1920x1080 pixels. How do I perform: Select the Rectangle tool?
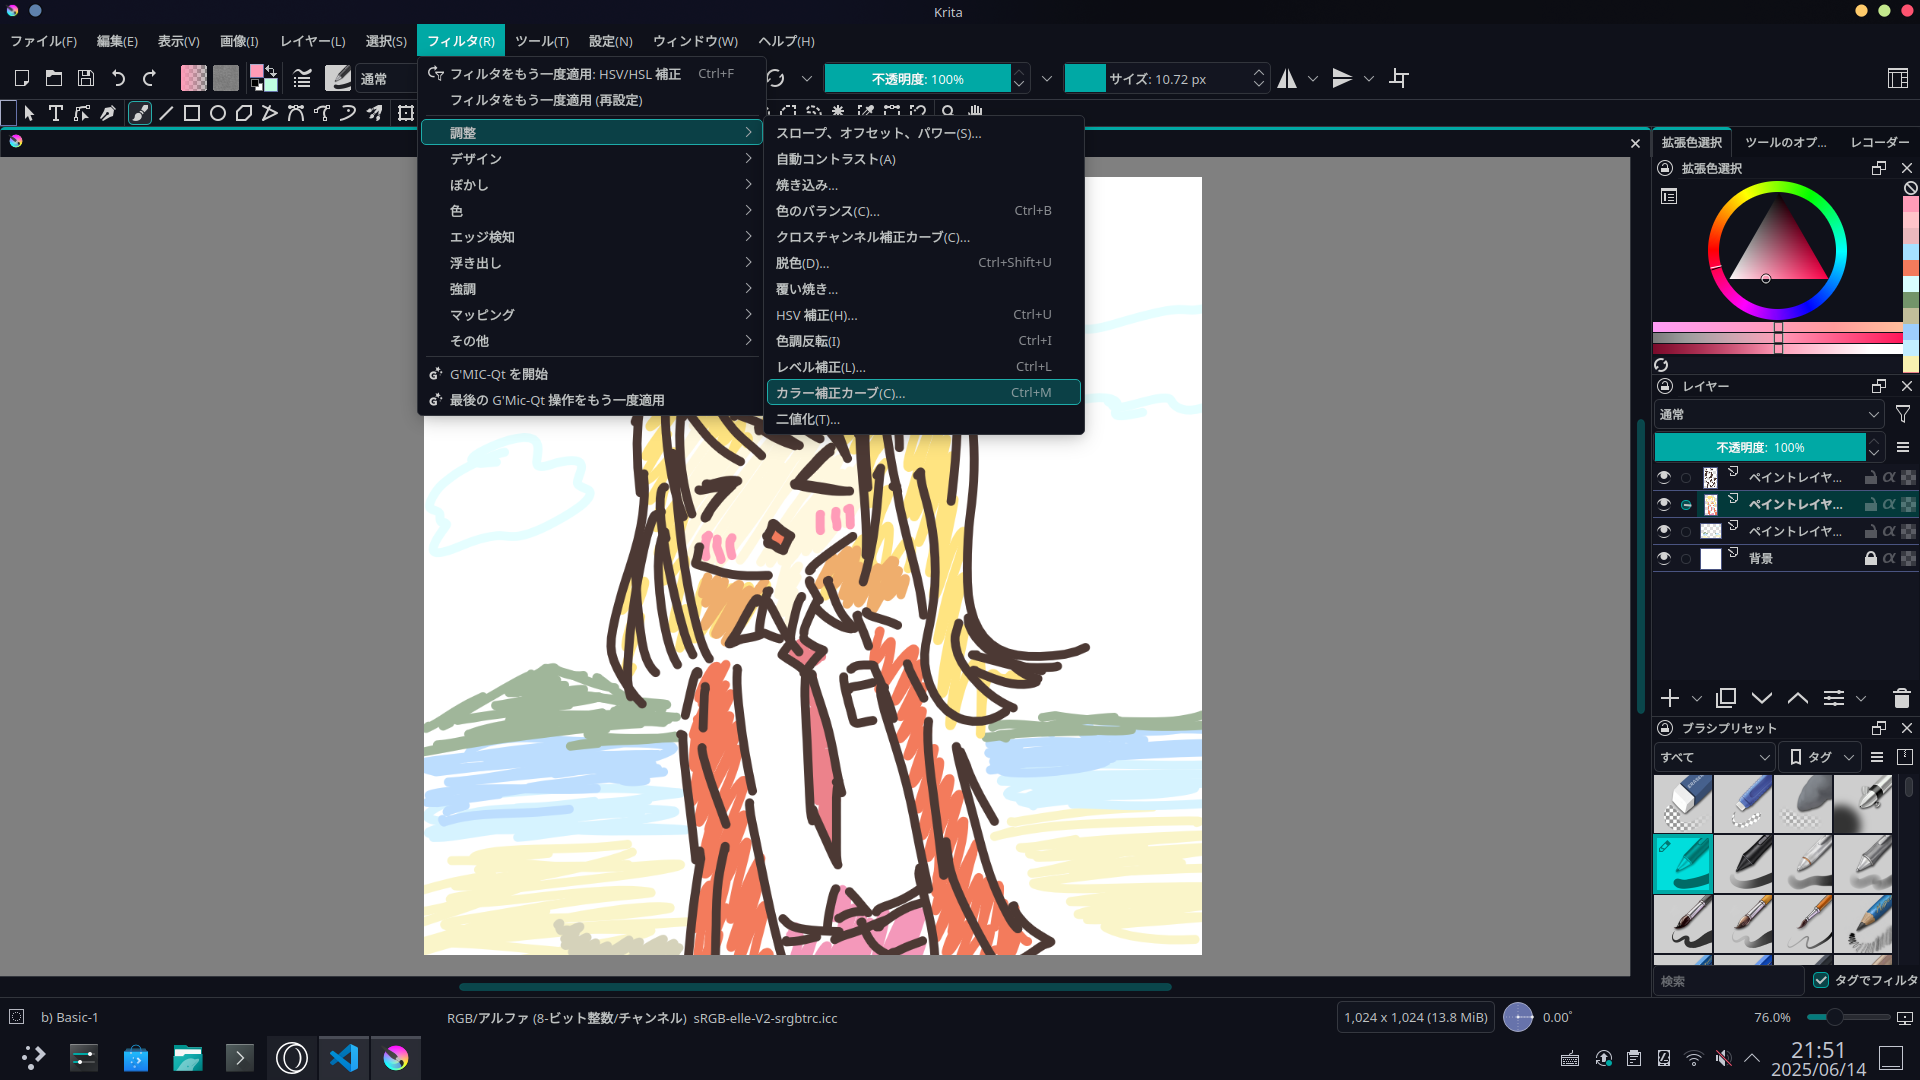(x=192, y=113)
